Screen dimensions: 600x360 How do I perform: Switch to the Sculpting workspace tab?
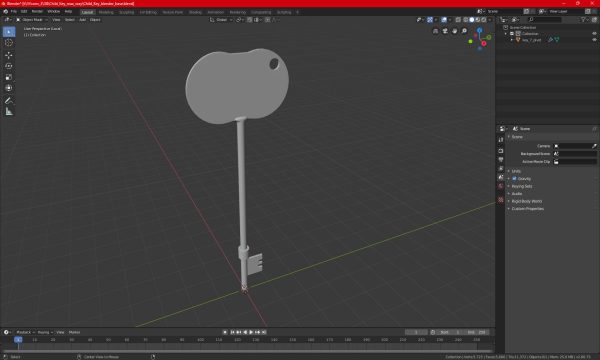pyautogui.click(x=126, y=12)
